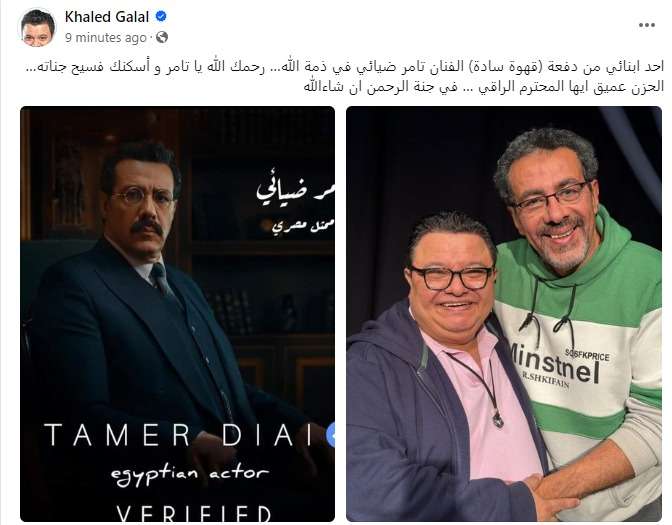Click the blue verified badge beside Khaled Galal
The width and height of the screenshot is (672, 525).
pyautogui.click(x=161, y=17)
